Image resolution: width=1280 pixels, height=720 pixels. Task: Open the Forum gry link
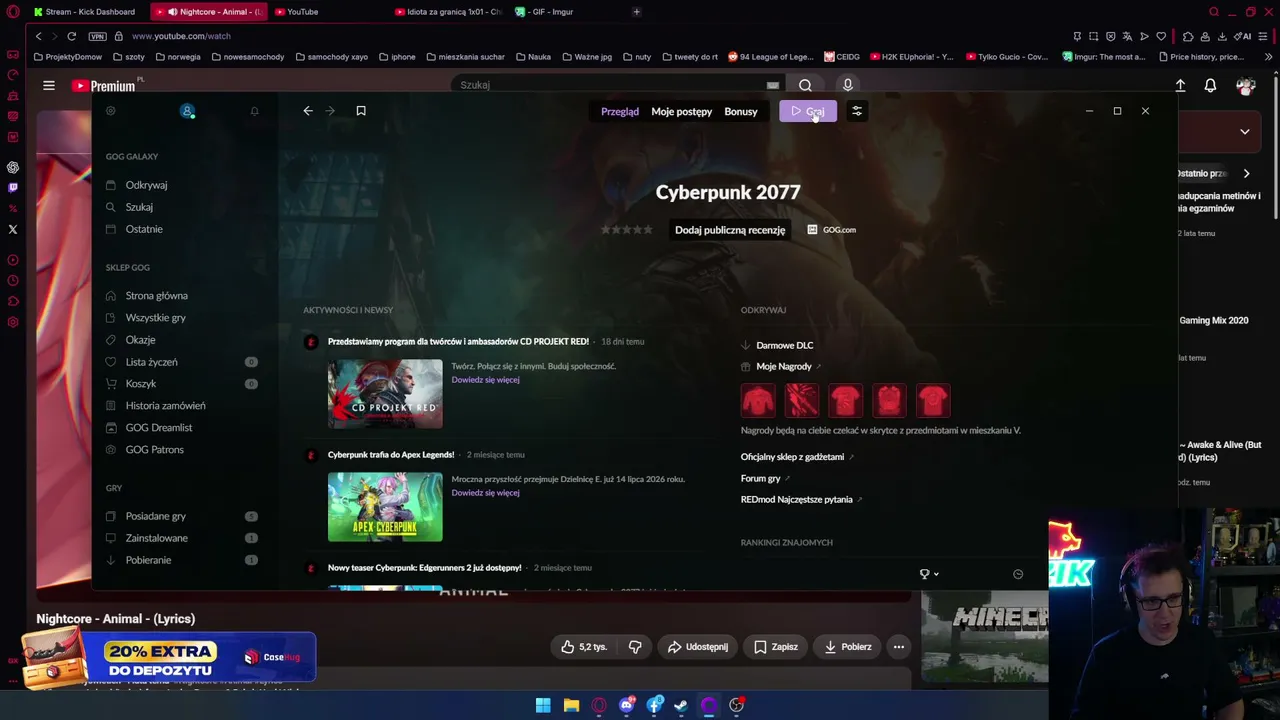[761, 479]
